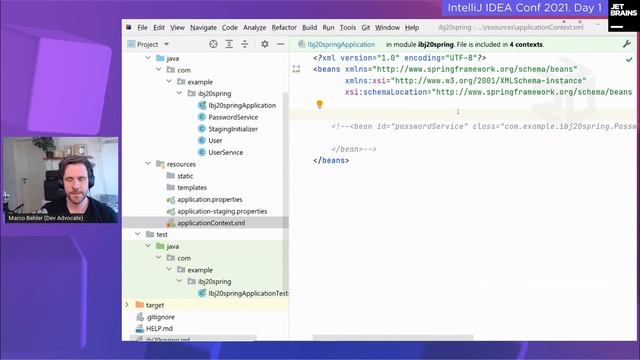Hide the Project tool window
The width and height of the screenshot is (640, 360).
click(x=280, y=44)
